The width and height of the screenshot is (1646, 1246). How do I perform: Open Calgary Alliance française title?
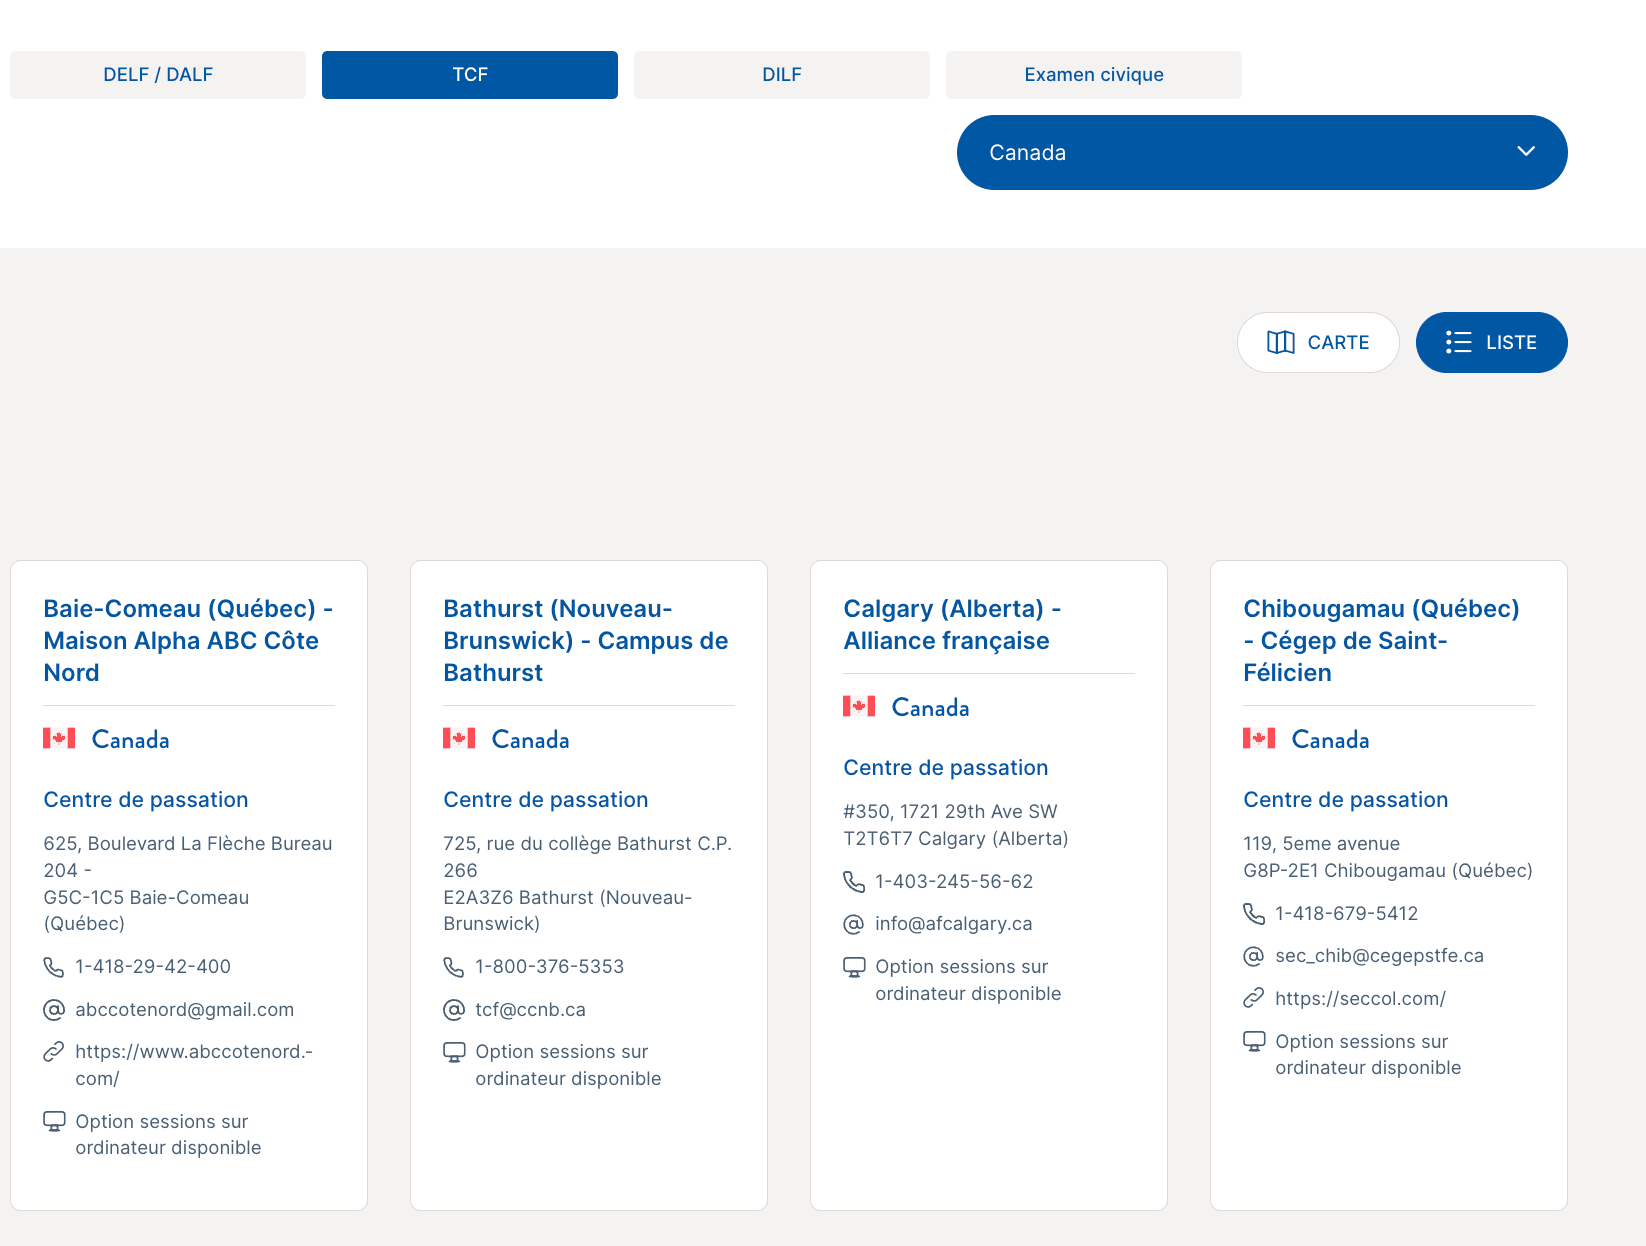tap(952, 624)
